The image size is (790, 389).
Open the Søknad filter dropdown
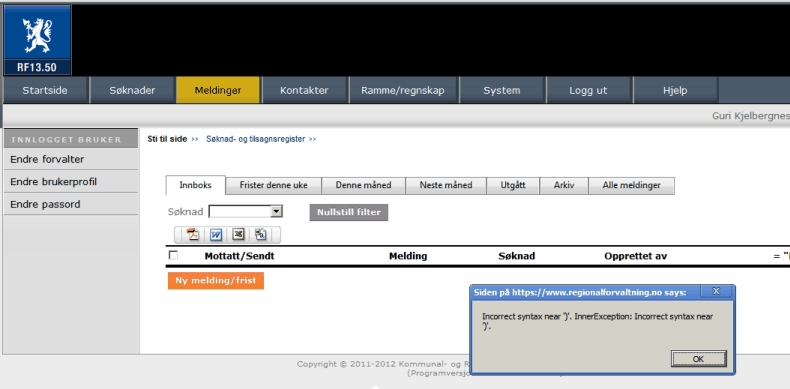pos(276,212)
